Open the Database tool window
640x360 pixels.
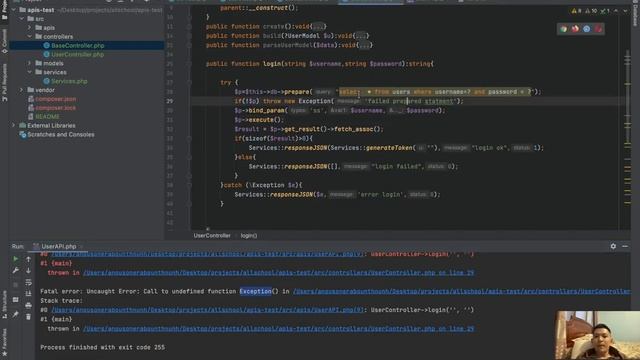pos(635,14)
